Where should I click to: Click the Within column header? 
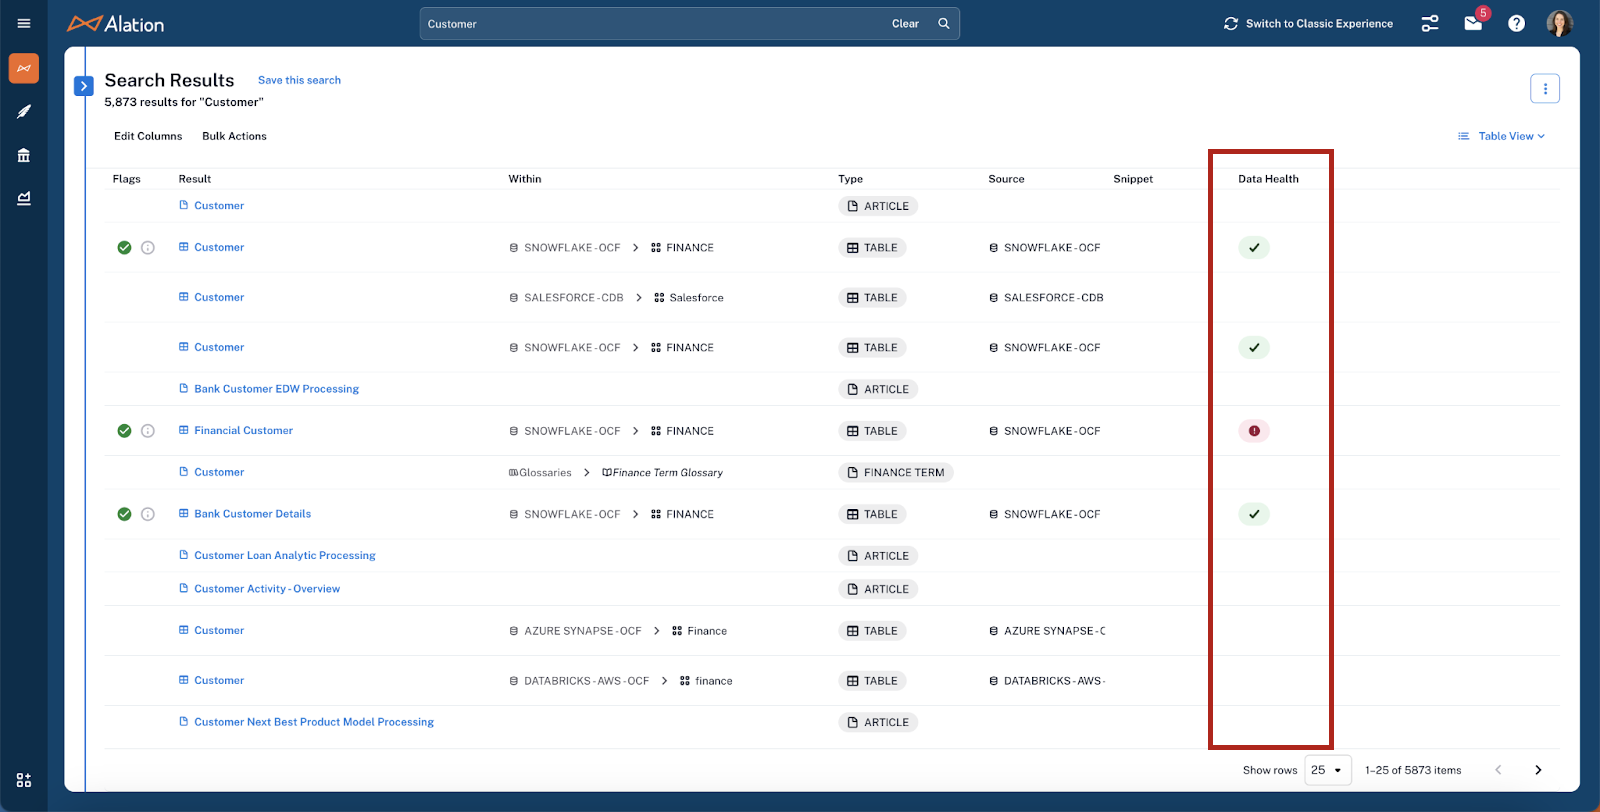[525, 179]
